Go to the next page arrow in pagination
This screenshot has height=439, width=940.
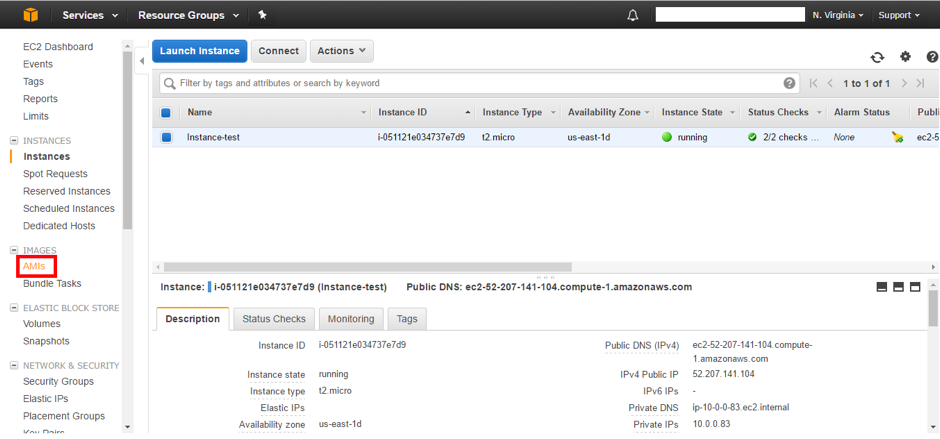tap(904, 83)
